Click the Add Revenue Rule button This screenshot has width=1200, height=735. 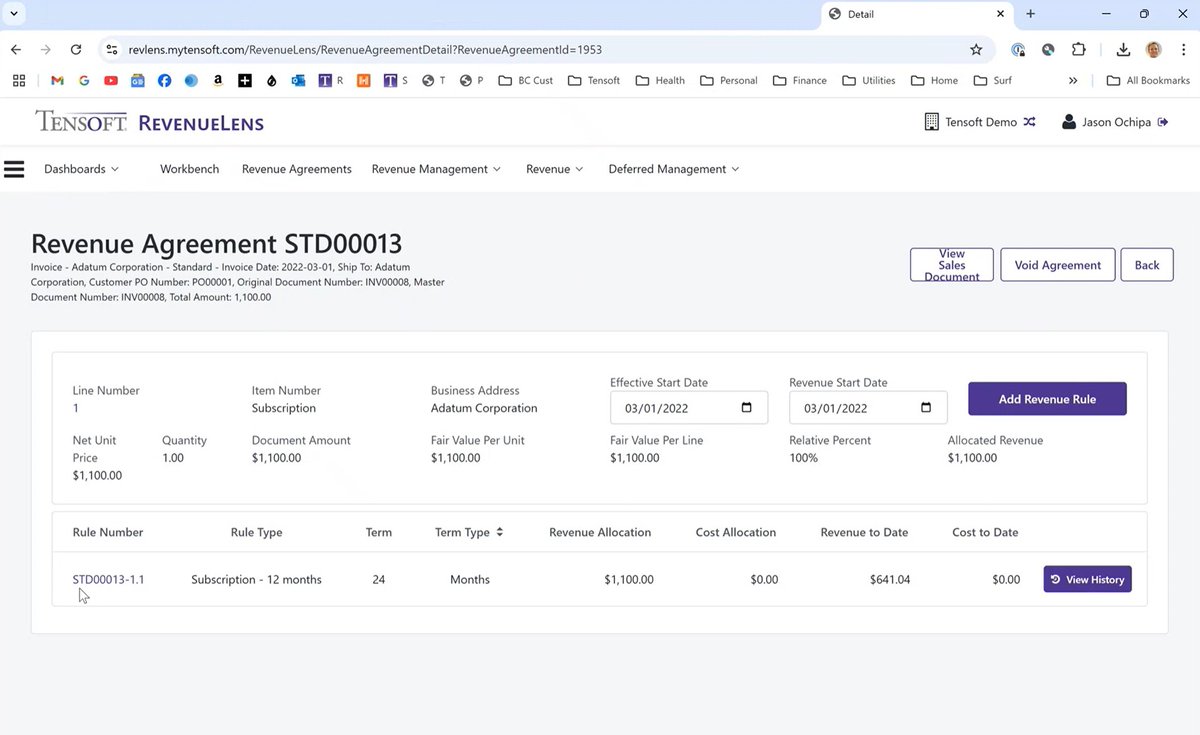(1047, 398)
